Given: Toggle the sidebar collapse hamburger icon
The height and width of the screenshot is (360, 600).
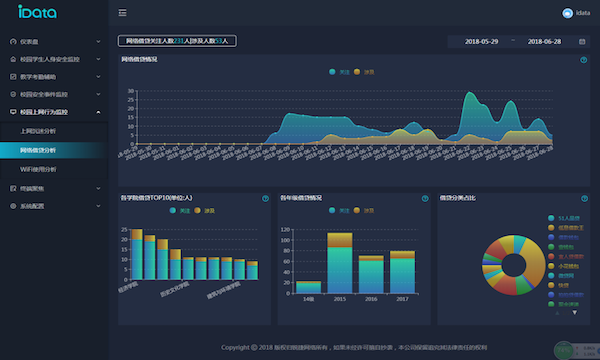Looking at the screenshot, I should (x=122, y=13).
